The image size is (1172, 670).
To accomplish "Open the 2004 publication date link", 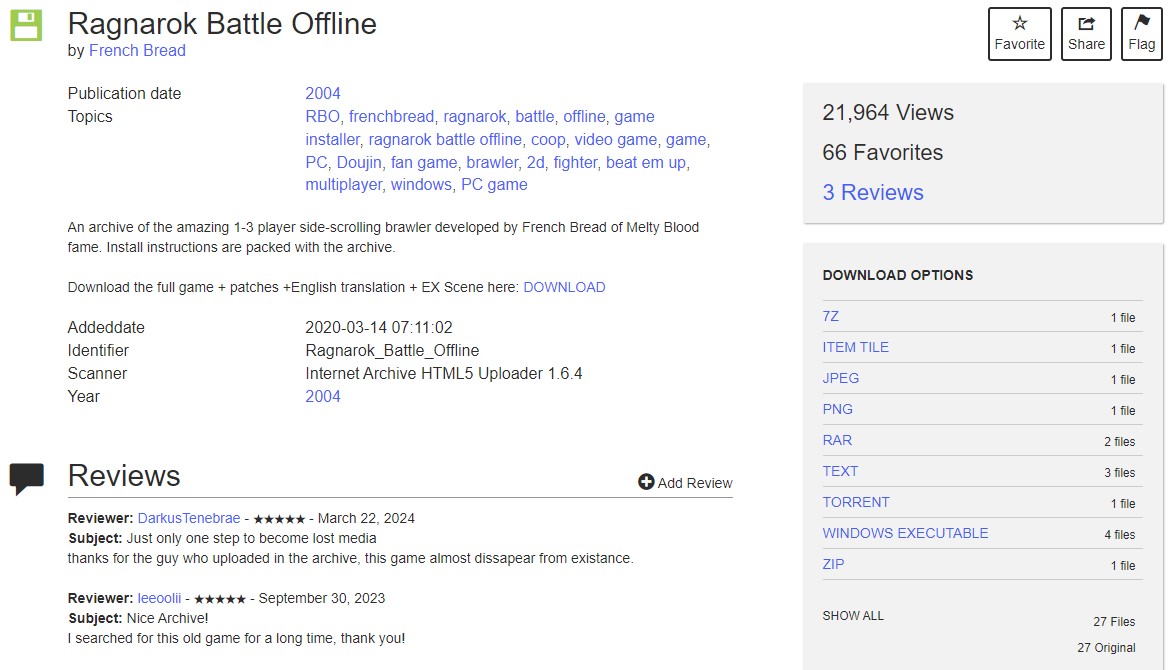I will point(323,93).
